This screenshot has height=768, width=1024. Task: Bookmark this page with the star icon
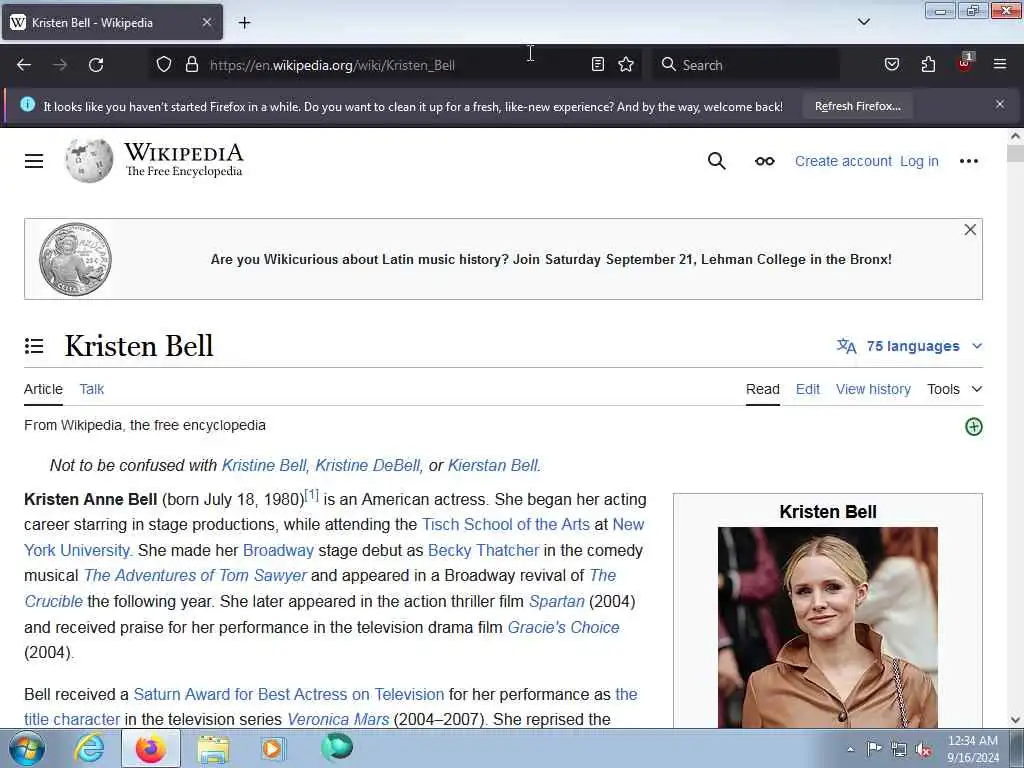click(x=626, y=64)
